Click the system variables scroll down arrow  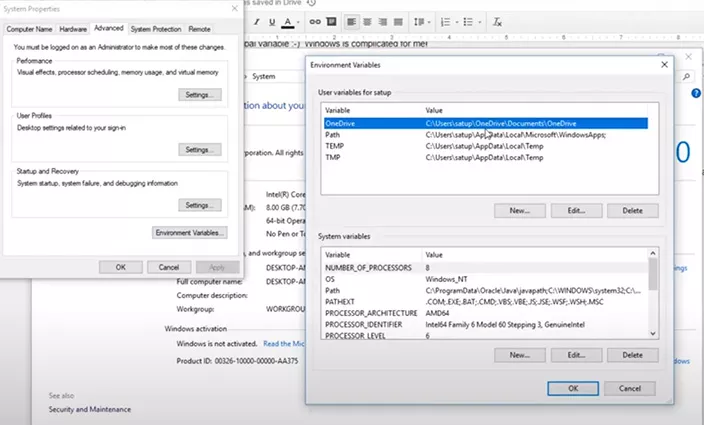pyautogui.click(x=653, y=333)
